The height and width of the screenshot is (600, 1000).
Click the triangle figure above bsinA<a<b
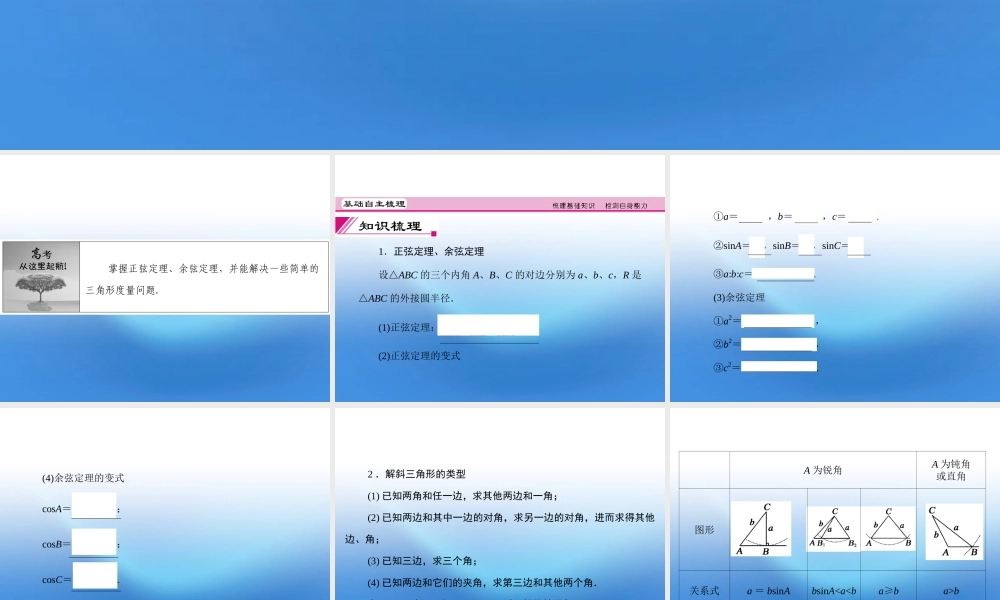[833, 529]
